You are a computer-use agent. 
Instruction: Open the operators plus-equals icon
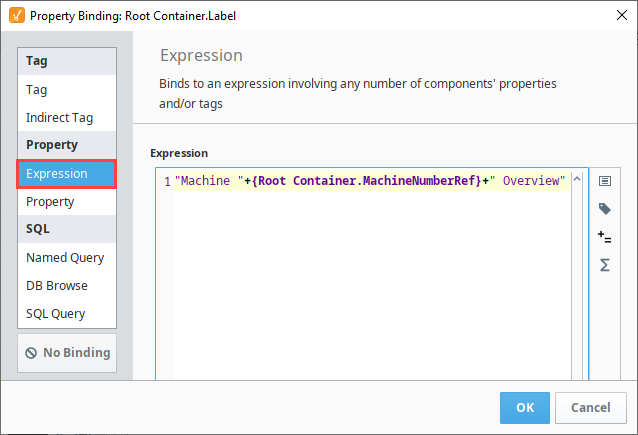[605, 237]
